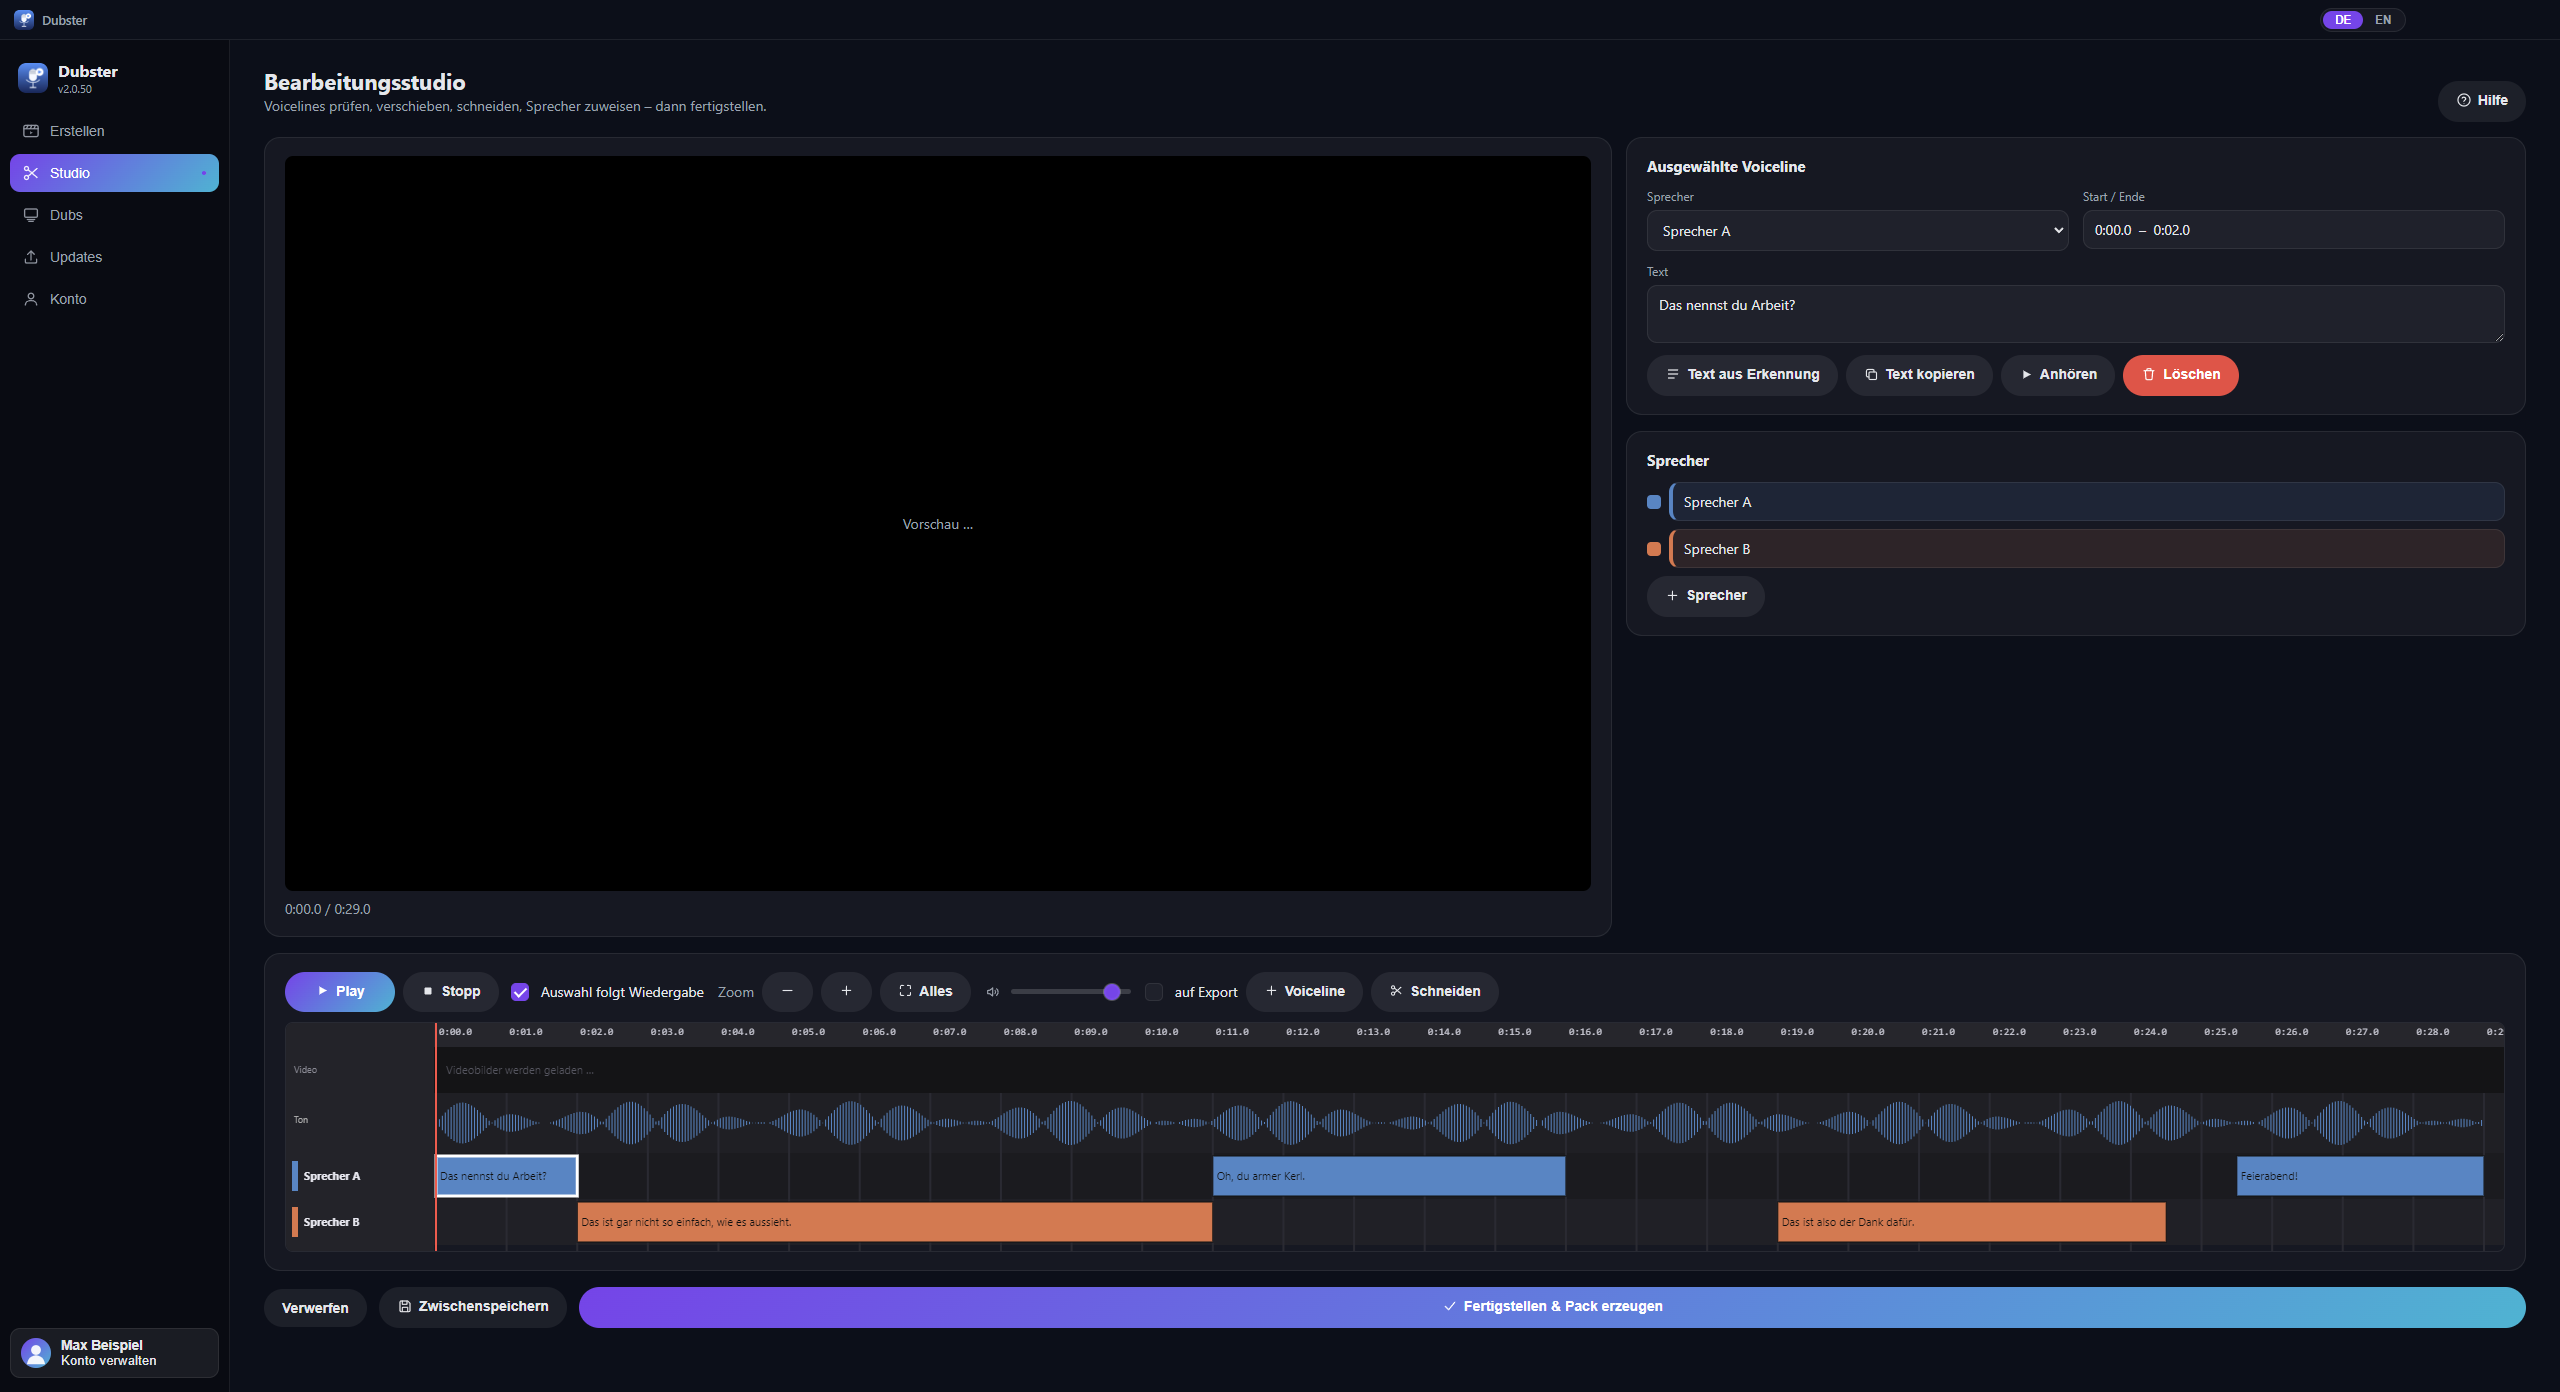Click Fertigstellen & Pack erzeugen
2560x1392 pixels.
tap(1552, 1307)
